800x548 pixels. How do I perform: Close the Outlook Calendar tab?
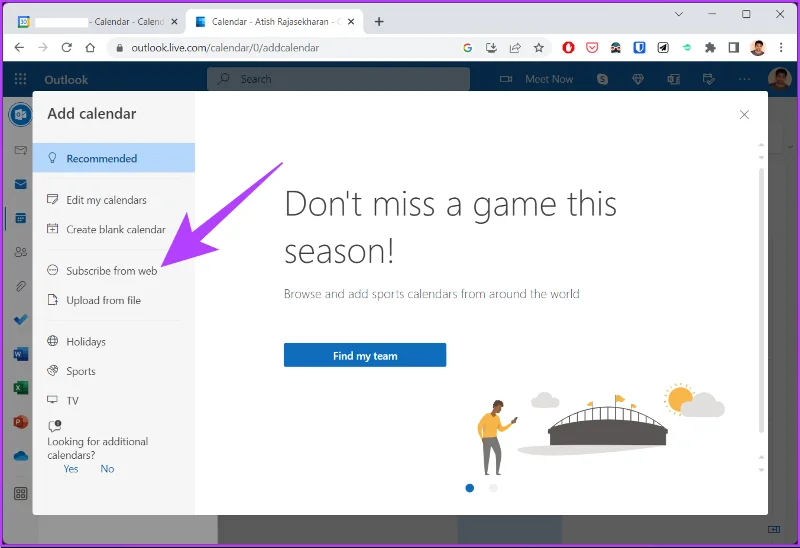[351, 21]
